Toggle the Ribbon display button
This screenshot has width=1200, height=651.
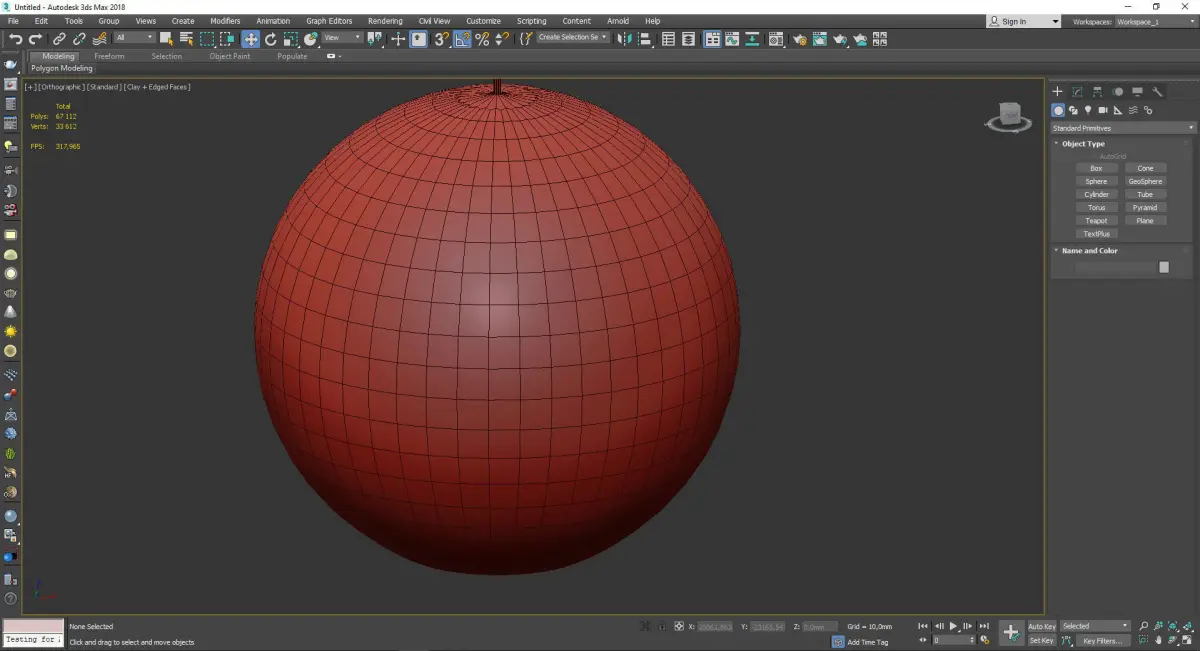click(x=712, y=39)
